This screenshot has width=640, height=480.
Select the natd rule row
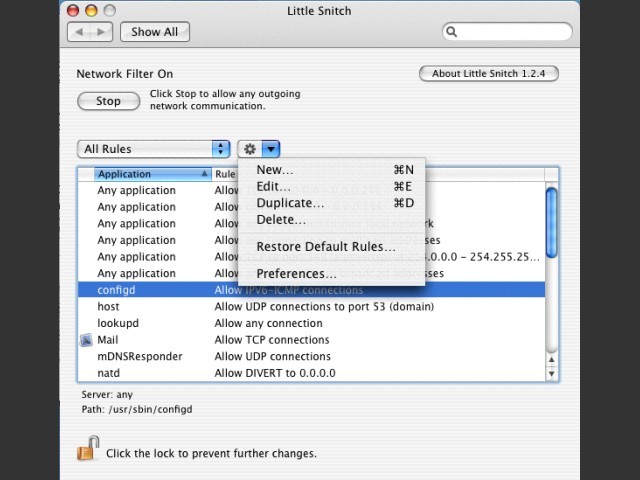(x=311, y=373)
